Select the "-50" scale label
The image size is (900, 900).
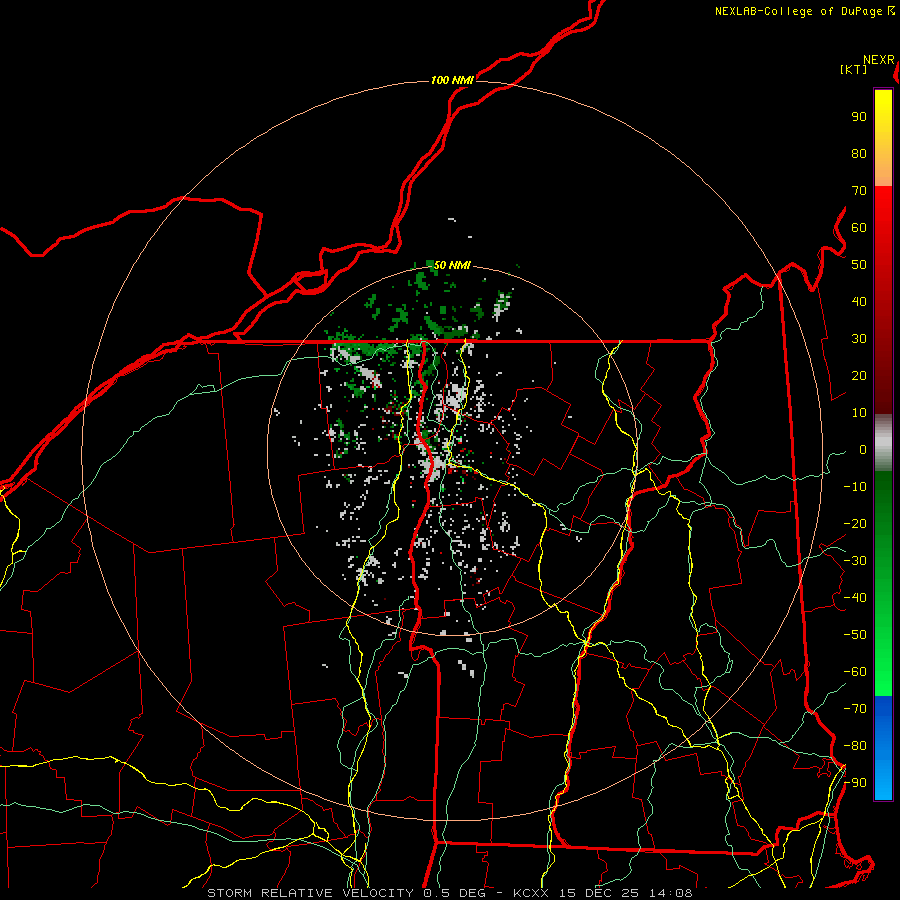pos(855,635)
